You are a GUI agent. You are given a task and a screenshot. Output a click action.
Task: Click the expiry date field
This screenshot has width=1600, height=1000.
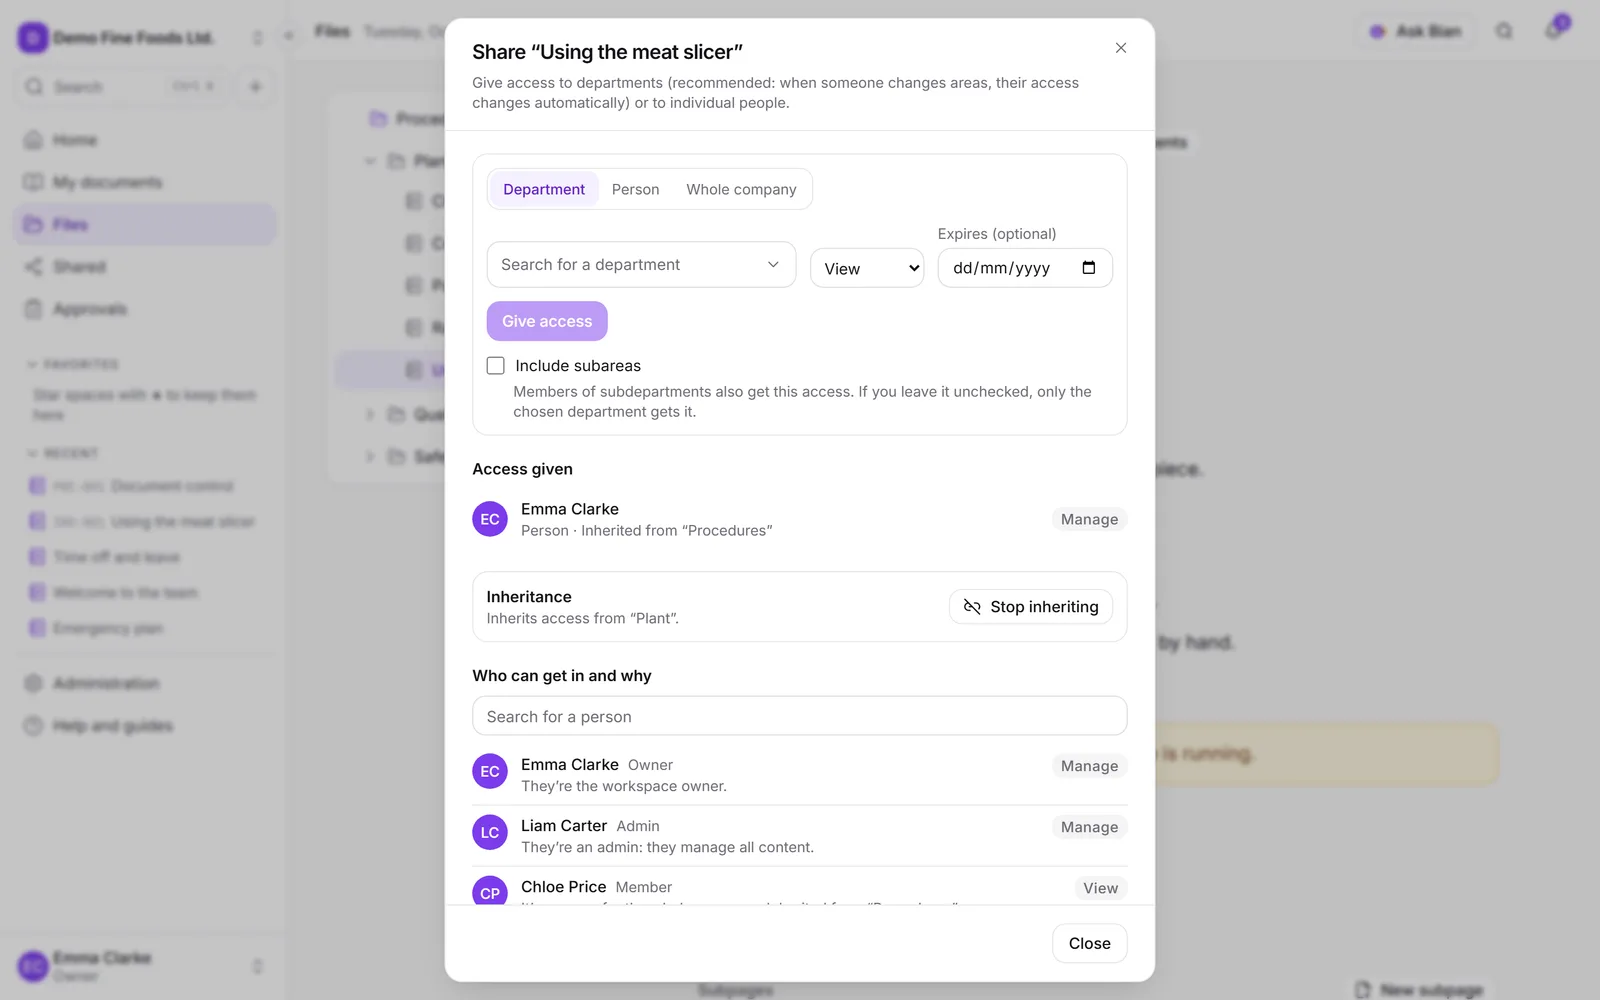(1025, 268)
